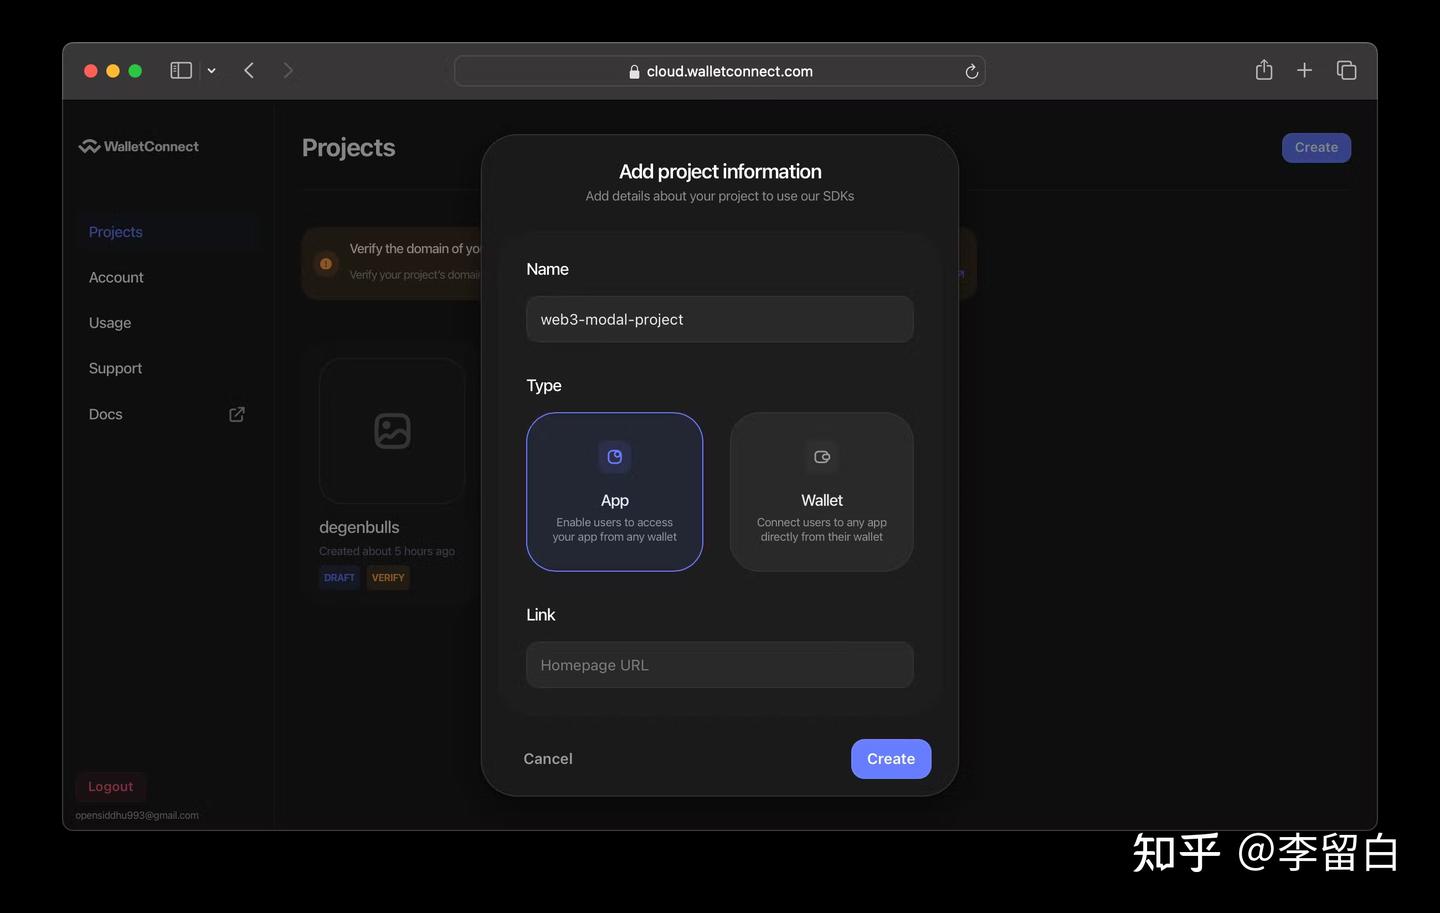Edit the Name field containing web3-modal-project

click(720, 319)
